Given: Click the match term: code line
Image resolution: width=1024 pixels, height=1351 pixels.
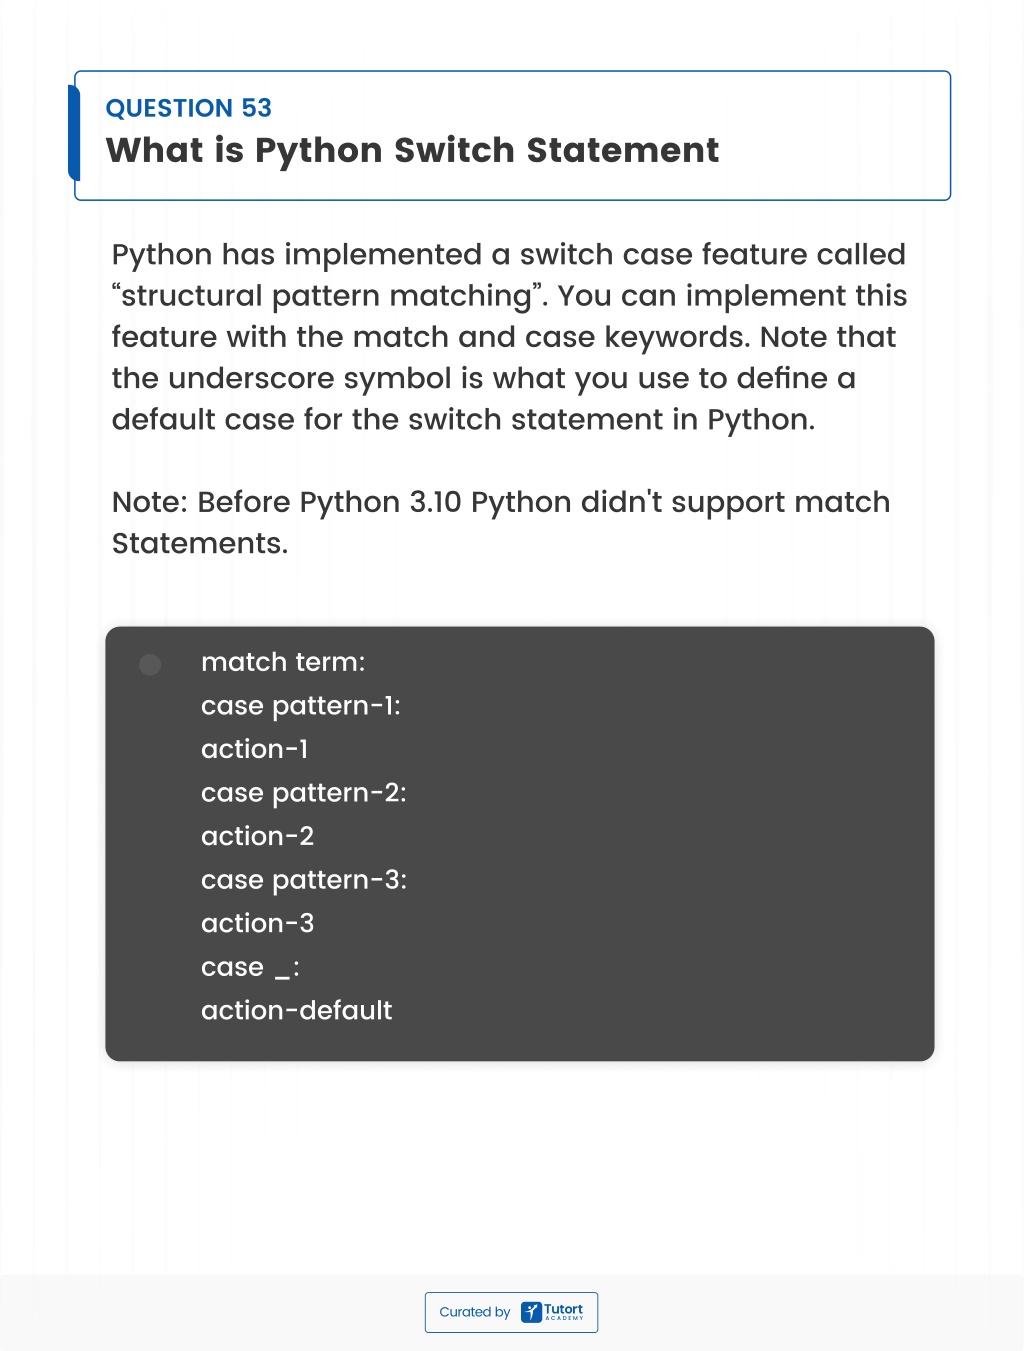Looking at the screenshot, I should (x=283, y=662).
